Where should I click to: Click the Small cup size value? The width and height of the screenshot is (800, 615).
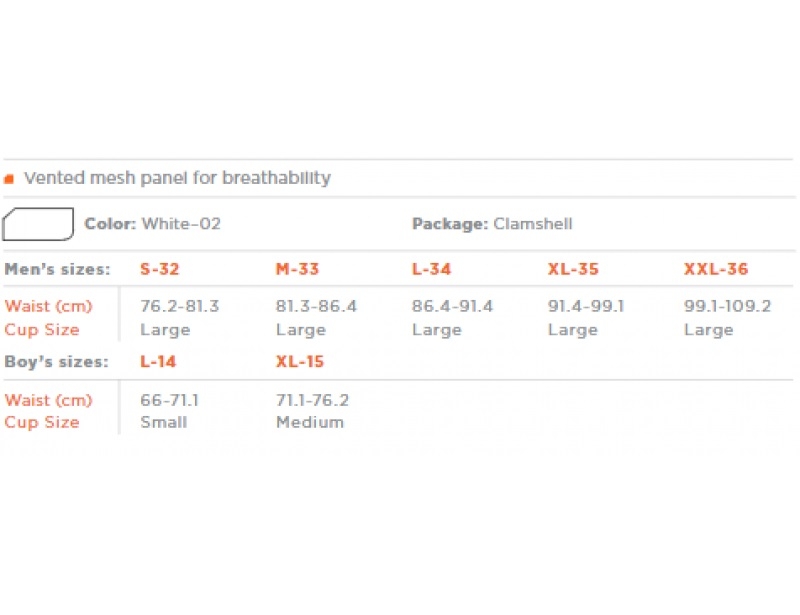pos(164,423)
